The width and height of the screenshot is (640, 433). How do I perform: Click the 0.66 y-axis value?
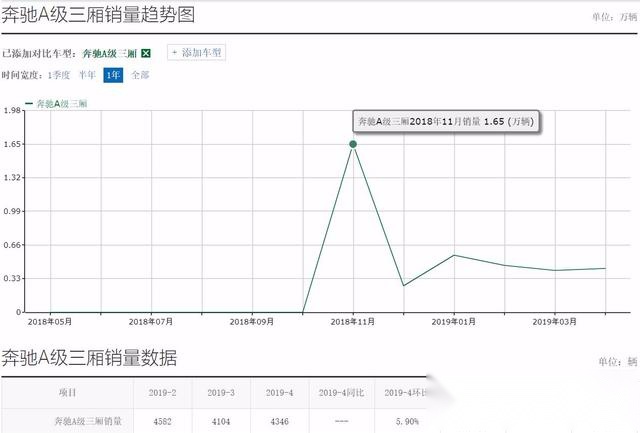click(x=12, y=245)
